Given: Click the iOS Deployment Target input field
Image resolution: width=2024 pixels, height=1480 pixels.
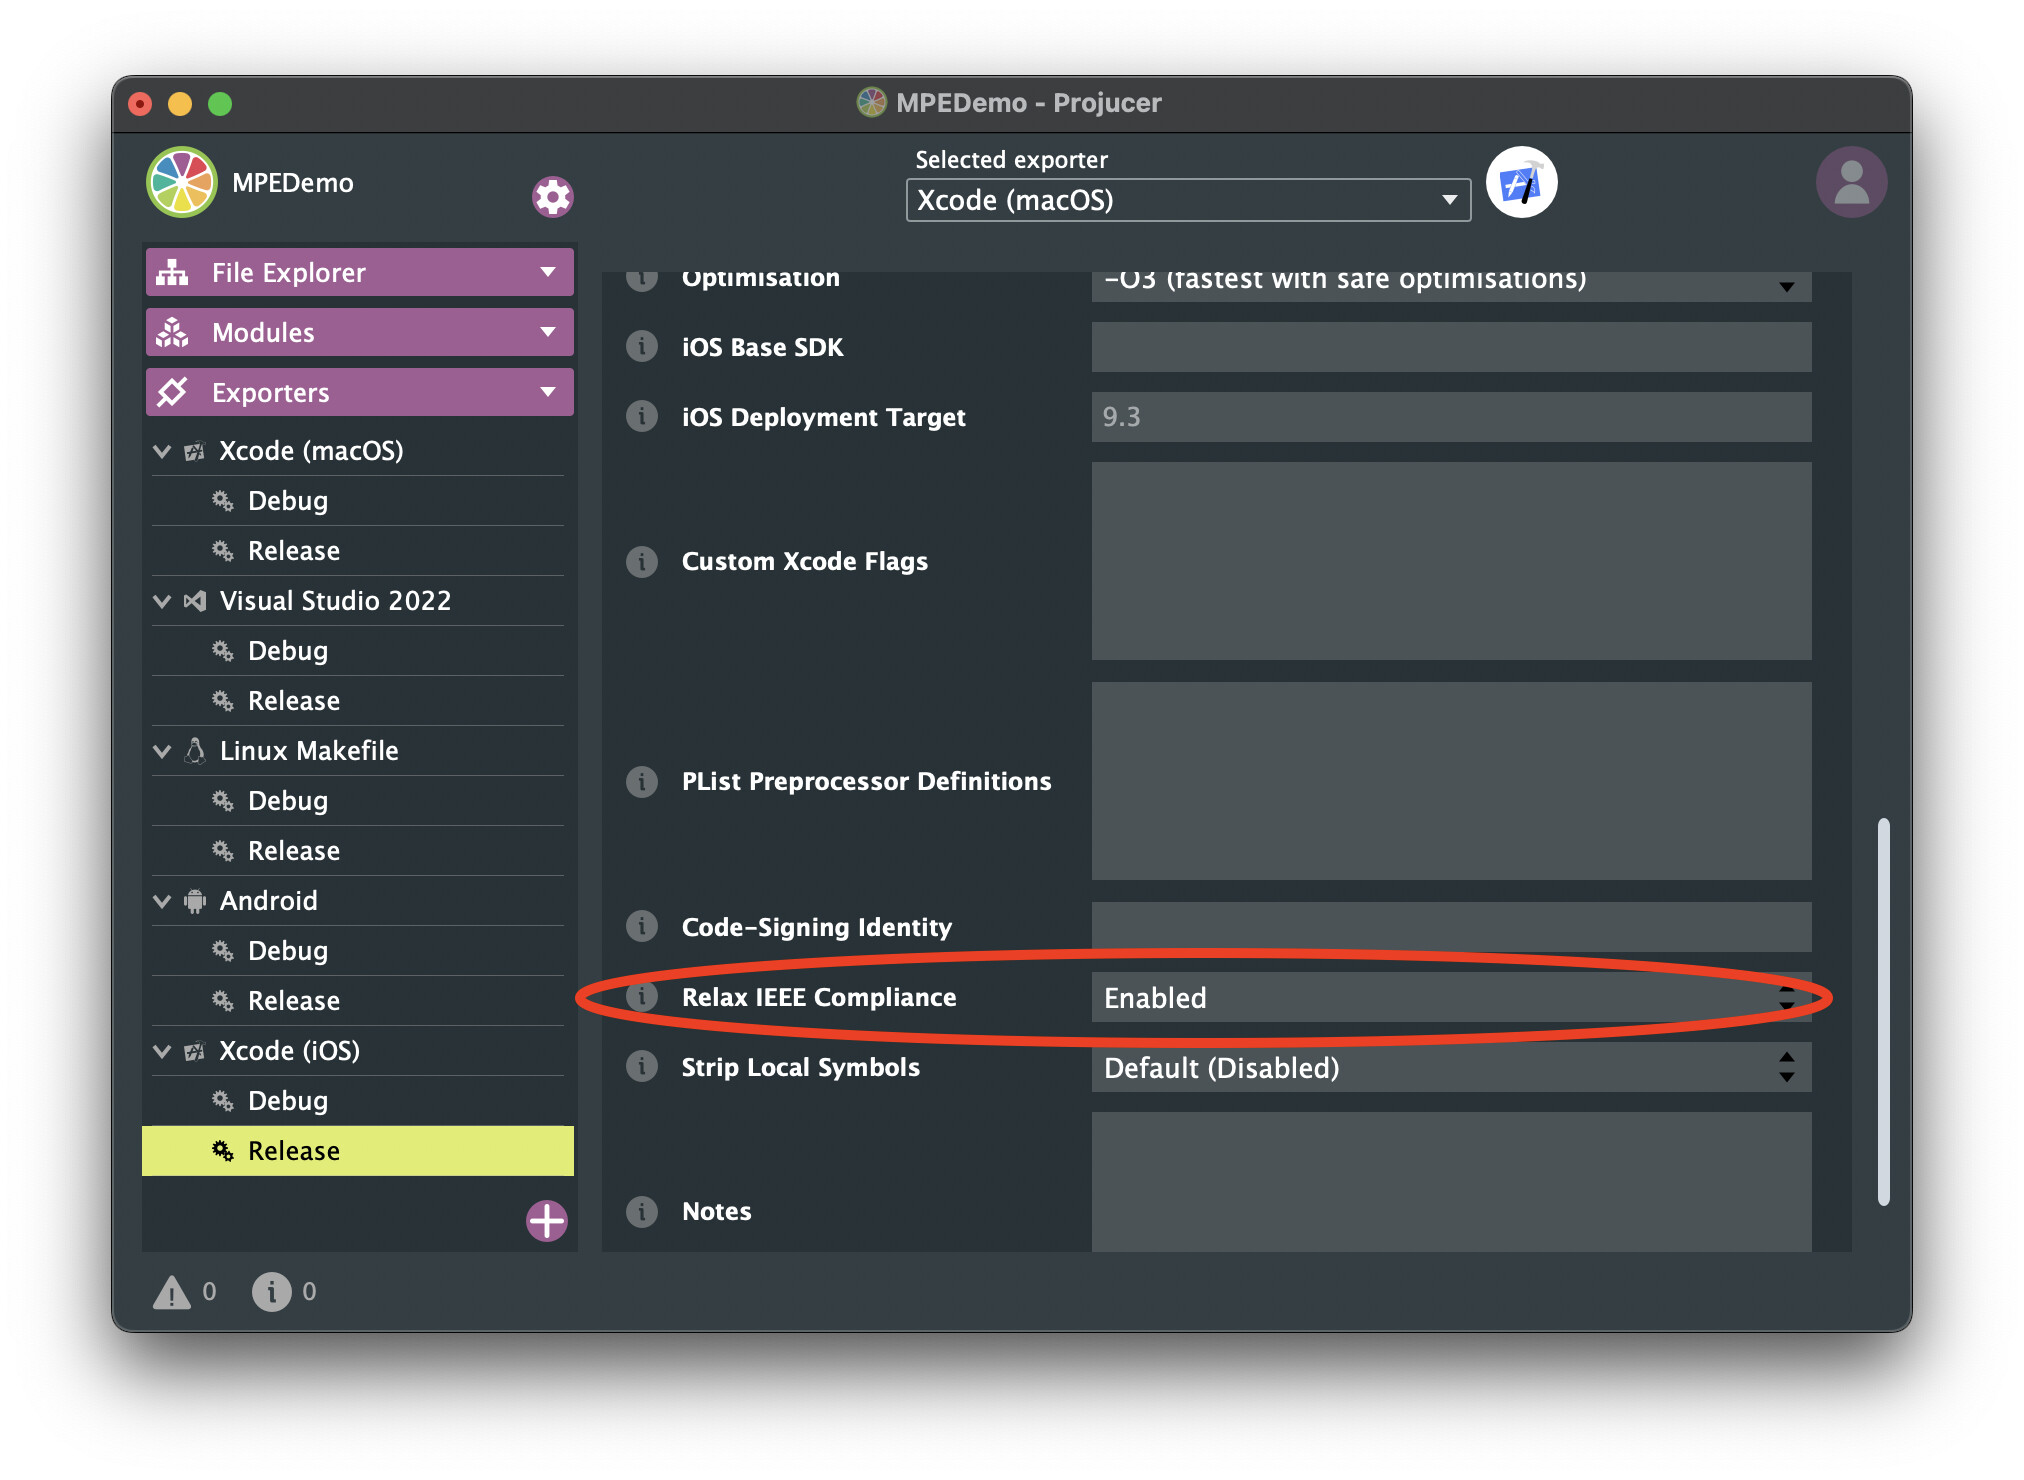Looking at the screenshot, I should pos(1450,417).
